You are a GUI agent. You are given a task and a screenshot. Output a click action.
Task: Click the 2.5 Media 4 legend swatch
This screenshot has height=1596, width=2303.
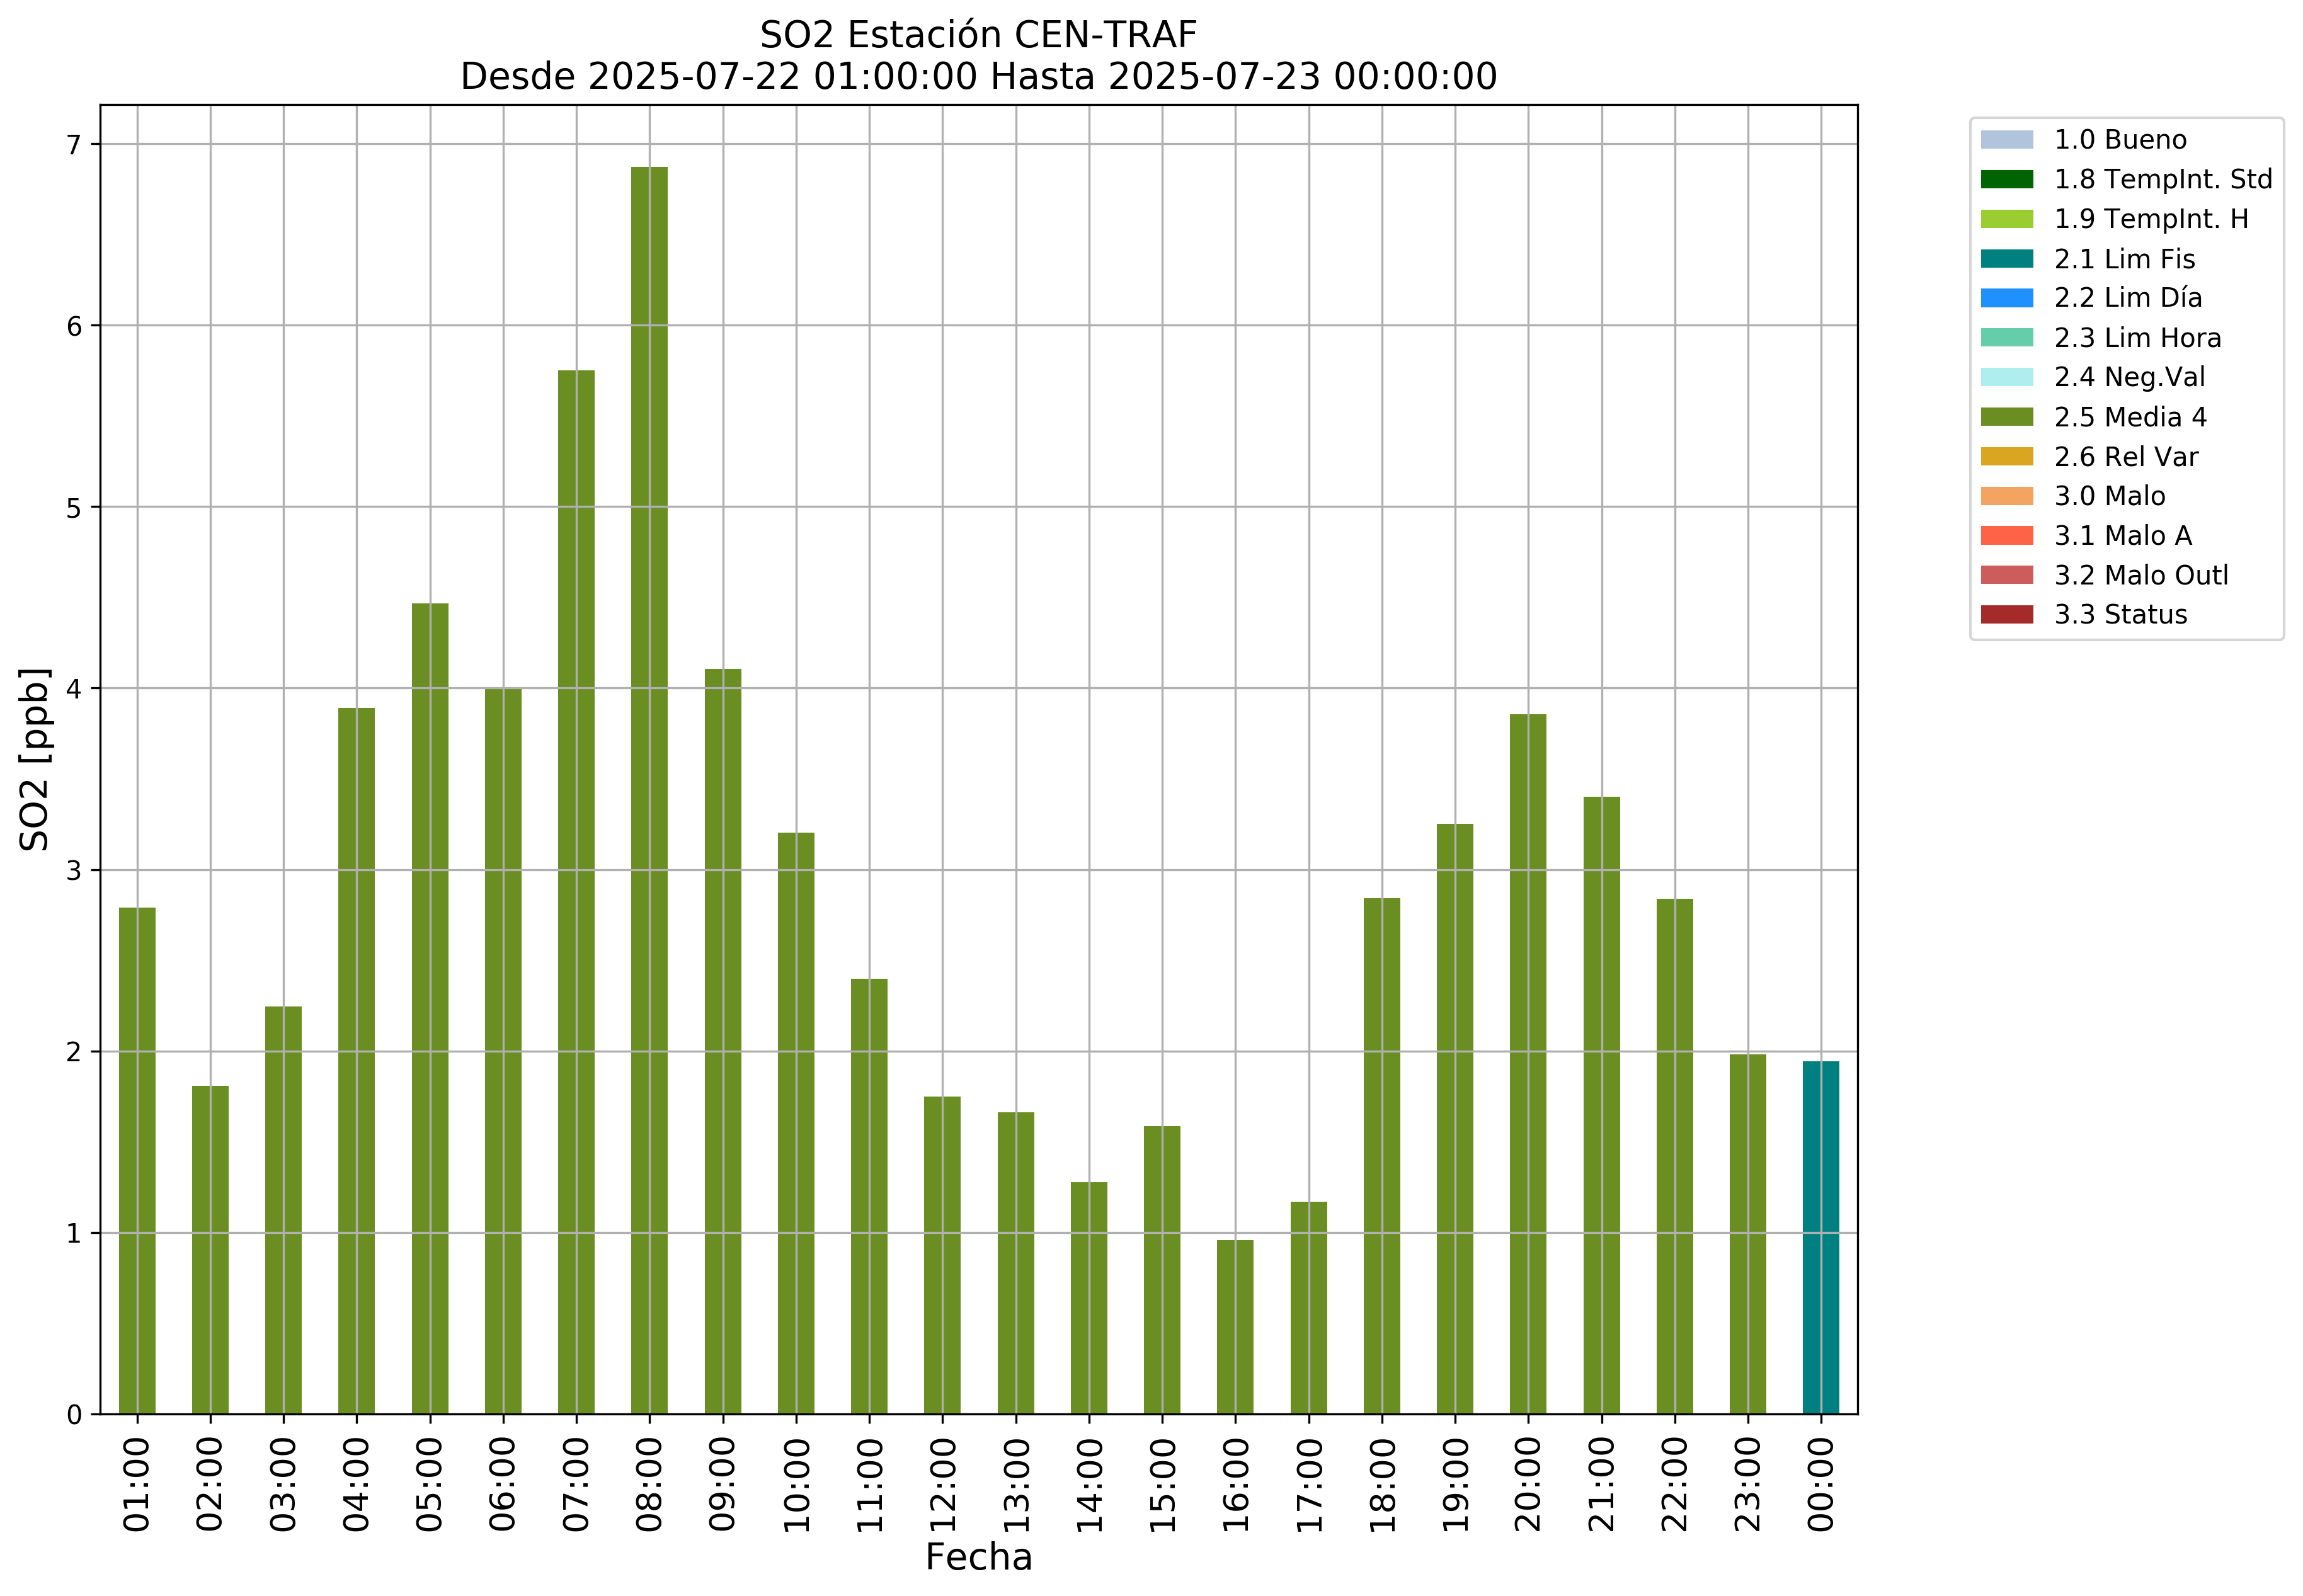[x=2006, y=417]
